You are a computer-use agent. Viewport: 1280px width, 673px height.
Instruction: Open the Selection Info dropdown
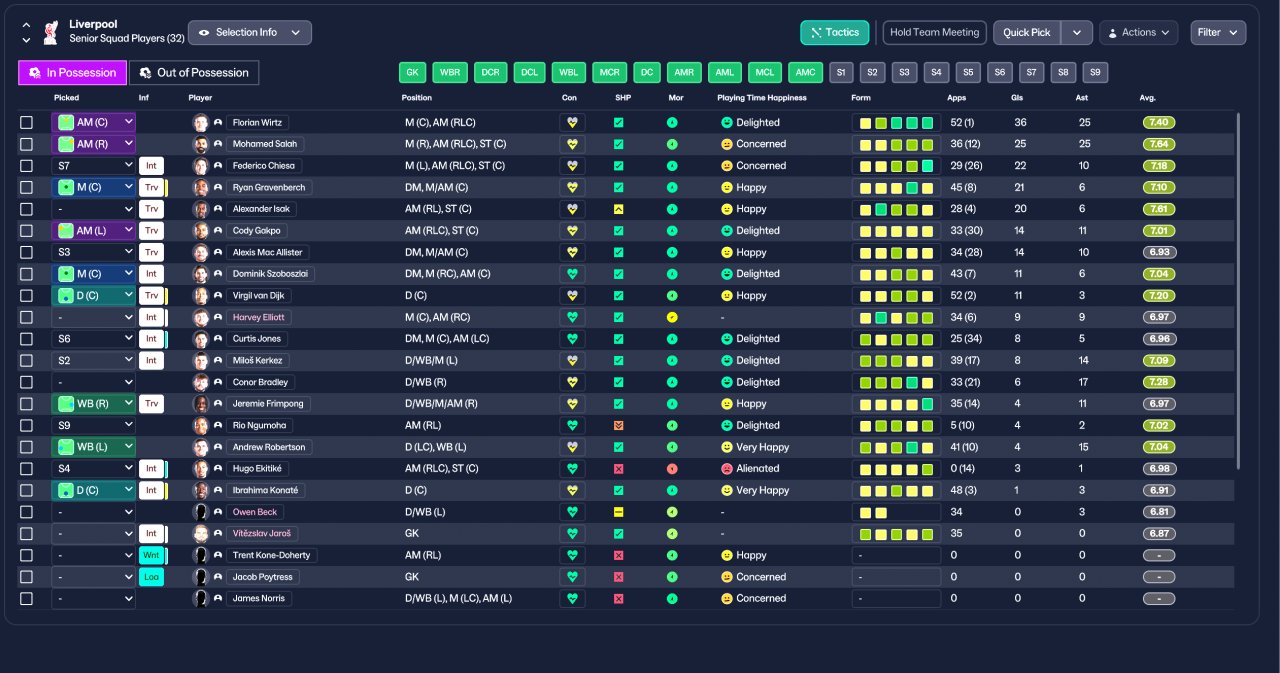tap(250, 33)
